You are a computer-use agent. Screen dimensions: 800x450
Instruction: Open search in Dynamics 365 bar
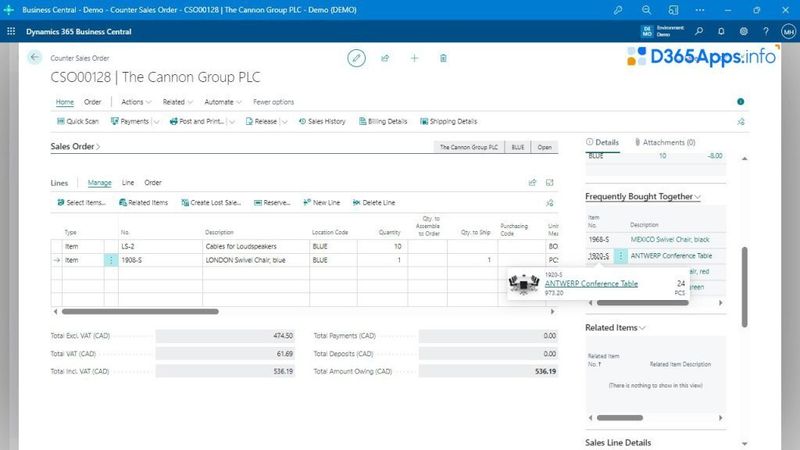[699, 31]
